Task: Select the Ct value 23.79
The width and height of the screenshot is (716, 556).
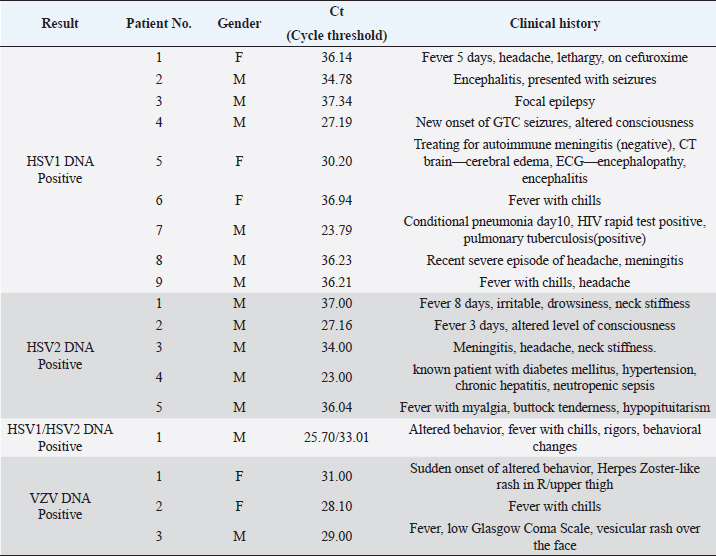Action: [336, 230]
